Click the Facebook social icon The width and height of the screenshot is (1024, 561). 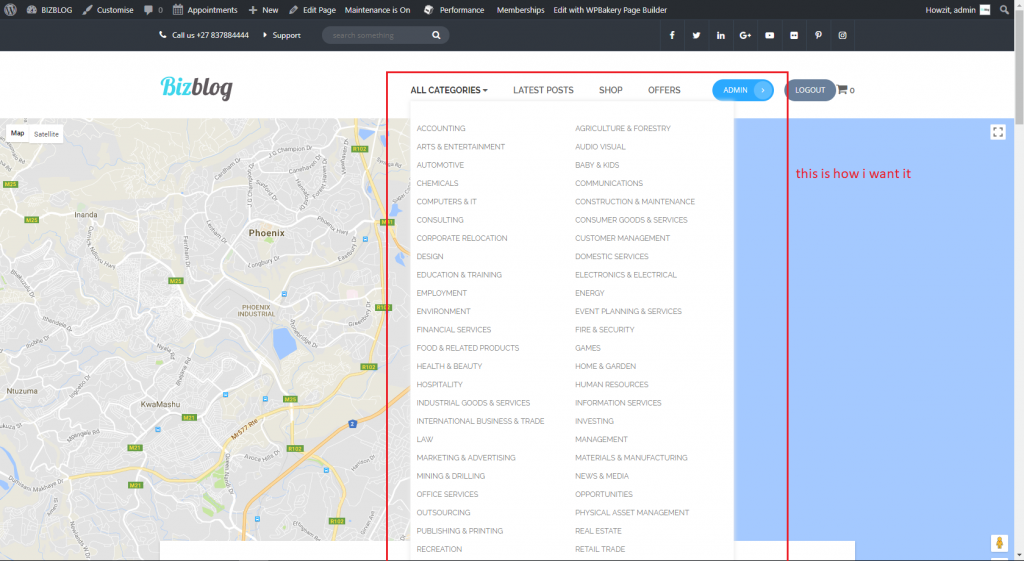point(671,36)
